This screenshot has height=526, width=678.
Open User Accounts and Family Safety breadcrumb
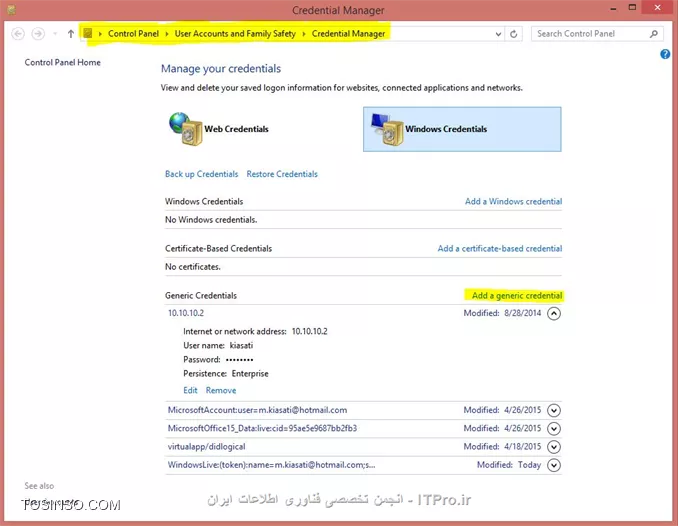point(235,33)
